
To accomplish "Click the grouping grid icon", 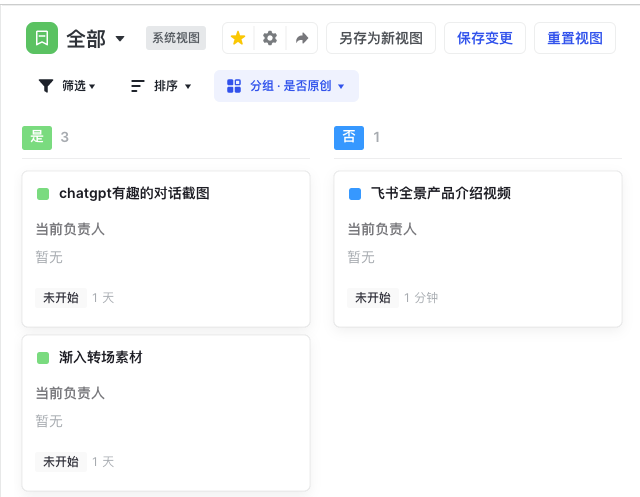I will pyautogui.click(x=234, y=86).
